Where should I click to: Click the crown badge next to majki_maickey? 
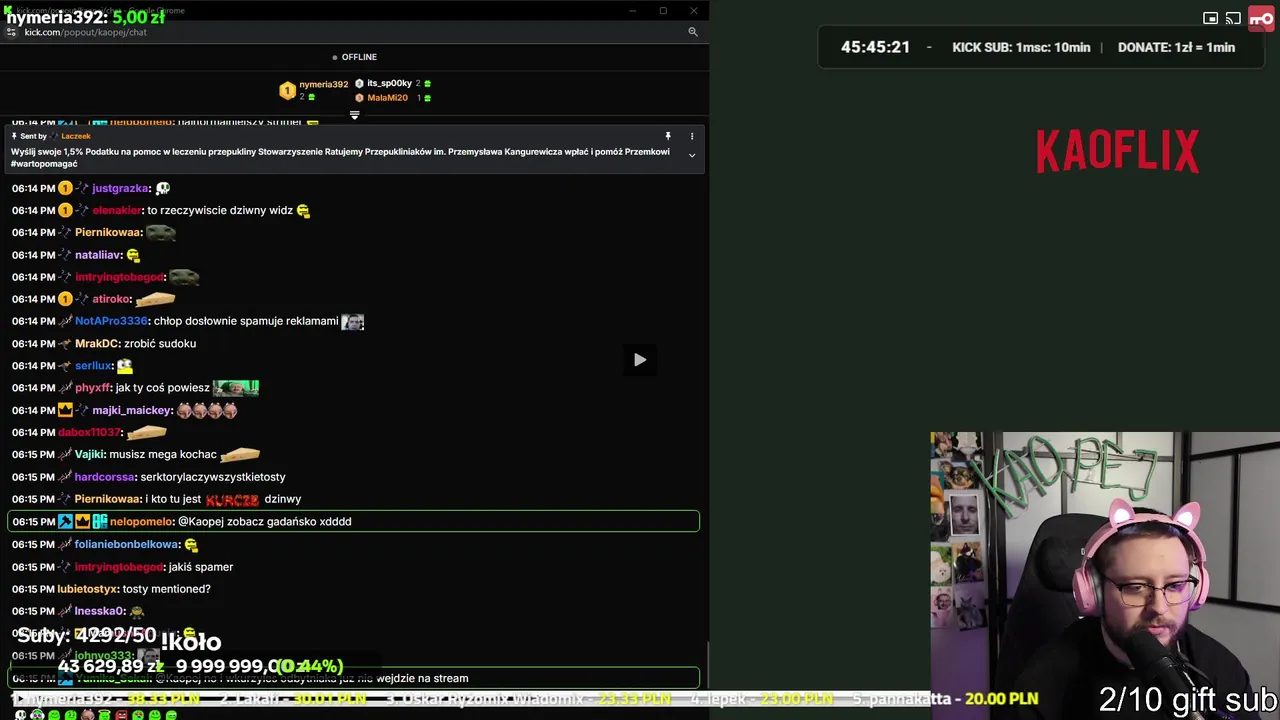pyautogui.click(x=65, y=410)
